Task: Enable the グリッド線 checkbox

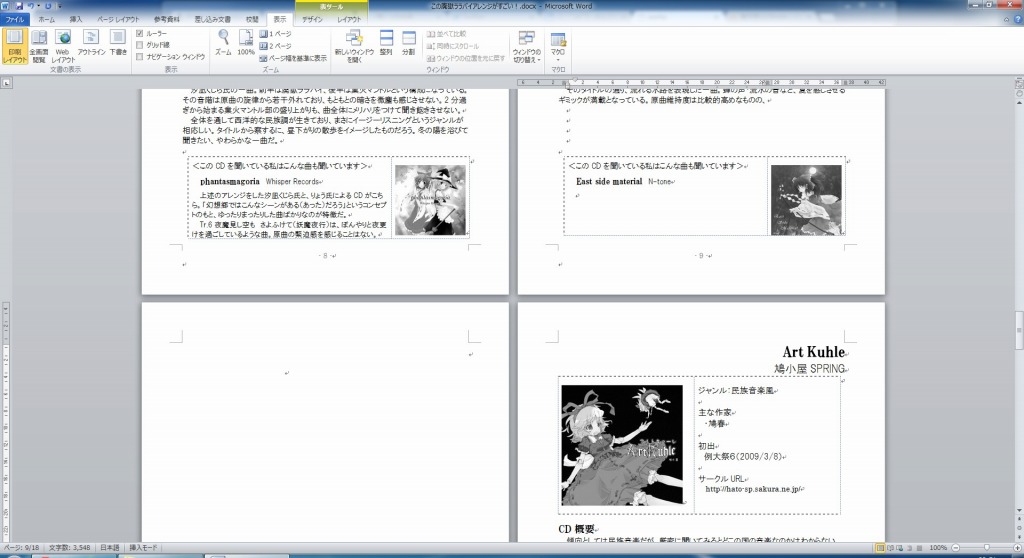Action: click(x=139, y=45)
